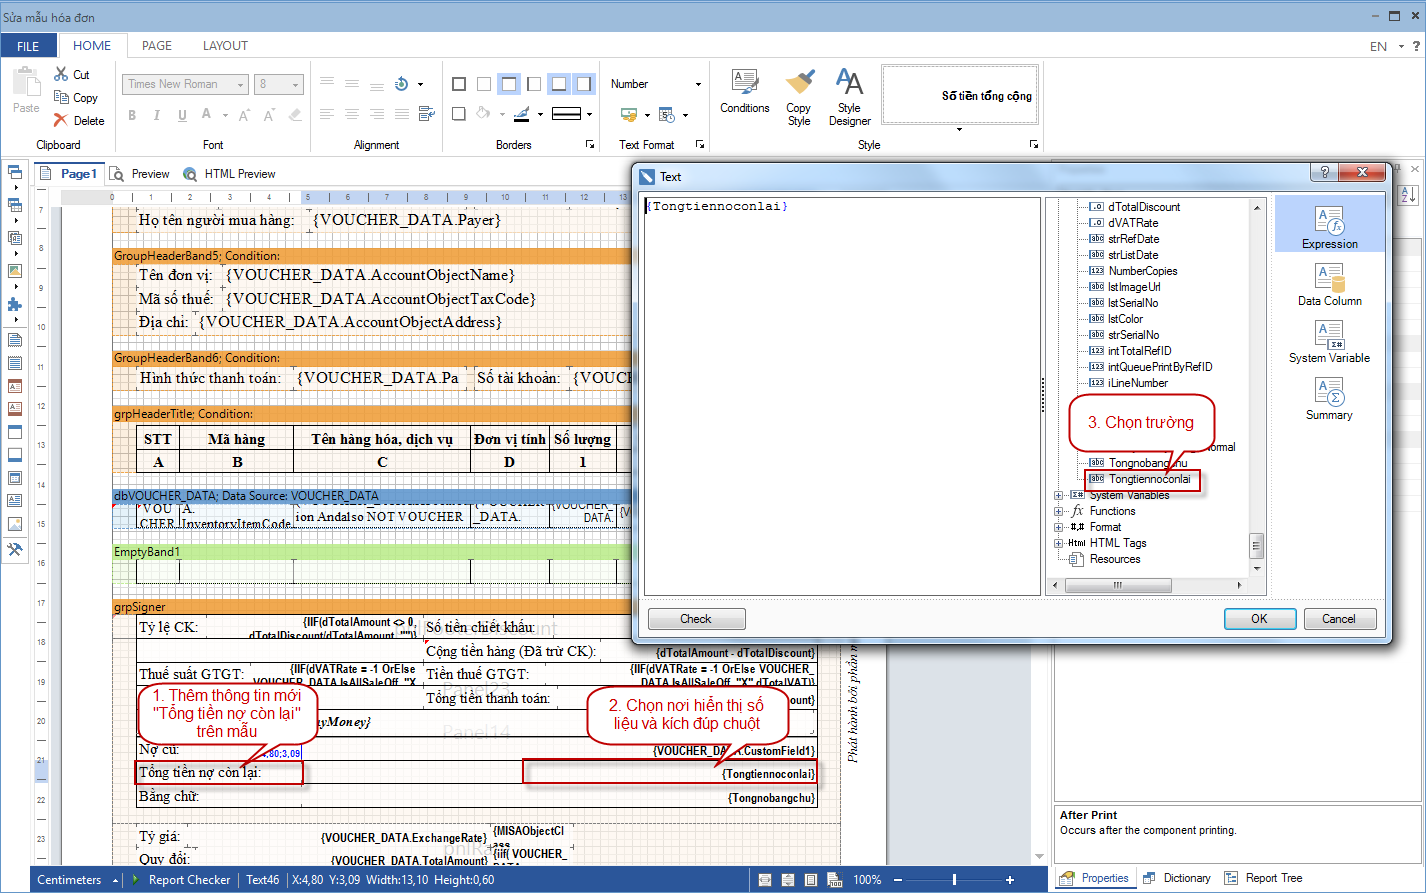Click the tree vertical scrollbar thumb
Viewport: 1426px width, 893px height.
pyautogui.click(x=1257, y=546)
